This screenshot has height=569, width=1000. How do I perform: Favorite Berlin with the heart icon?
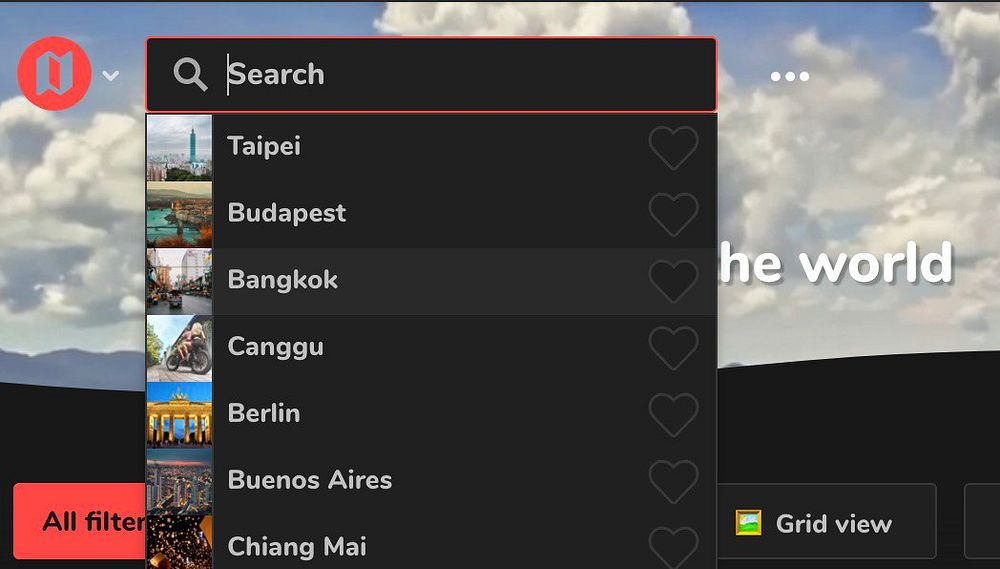pos(673,415)
